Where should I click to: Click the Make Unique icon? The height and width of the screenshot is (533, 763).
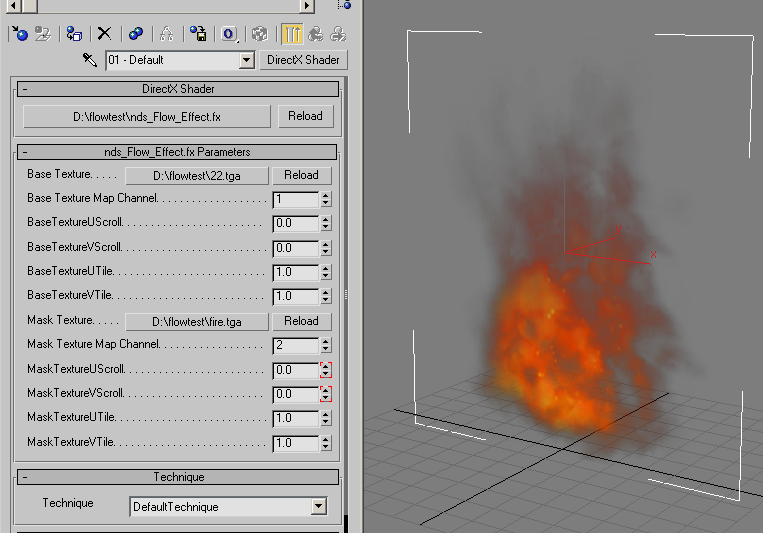coord(166,34)
